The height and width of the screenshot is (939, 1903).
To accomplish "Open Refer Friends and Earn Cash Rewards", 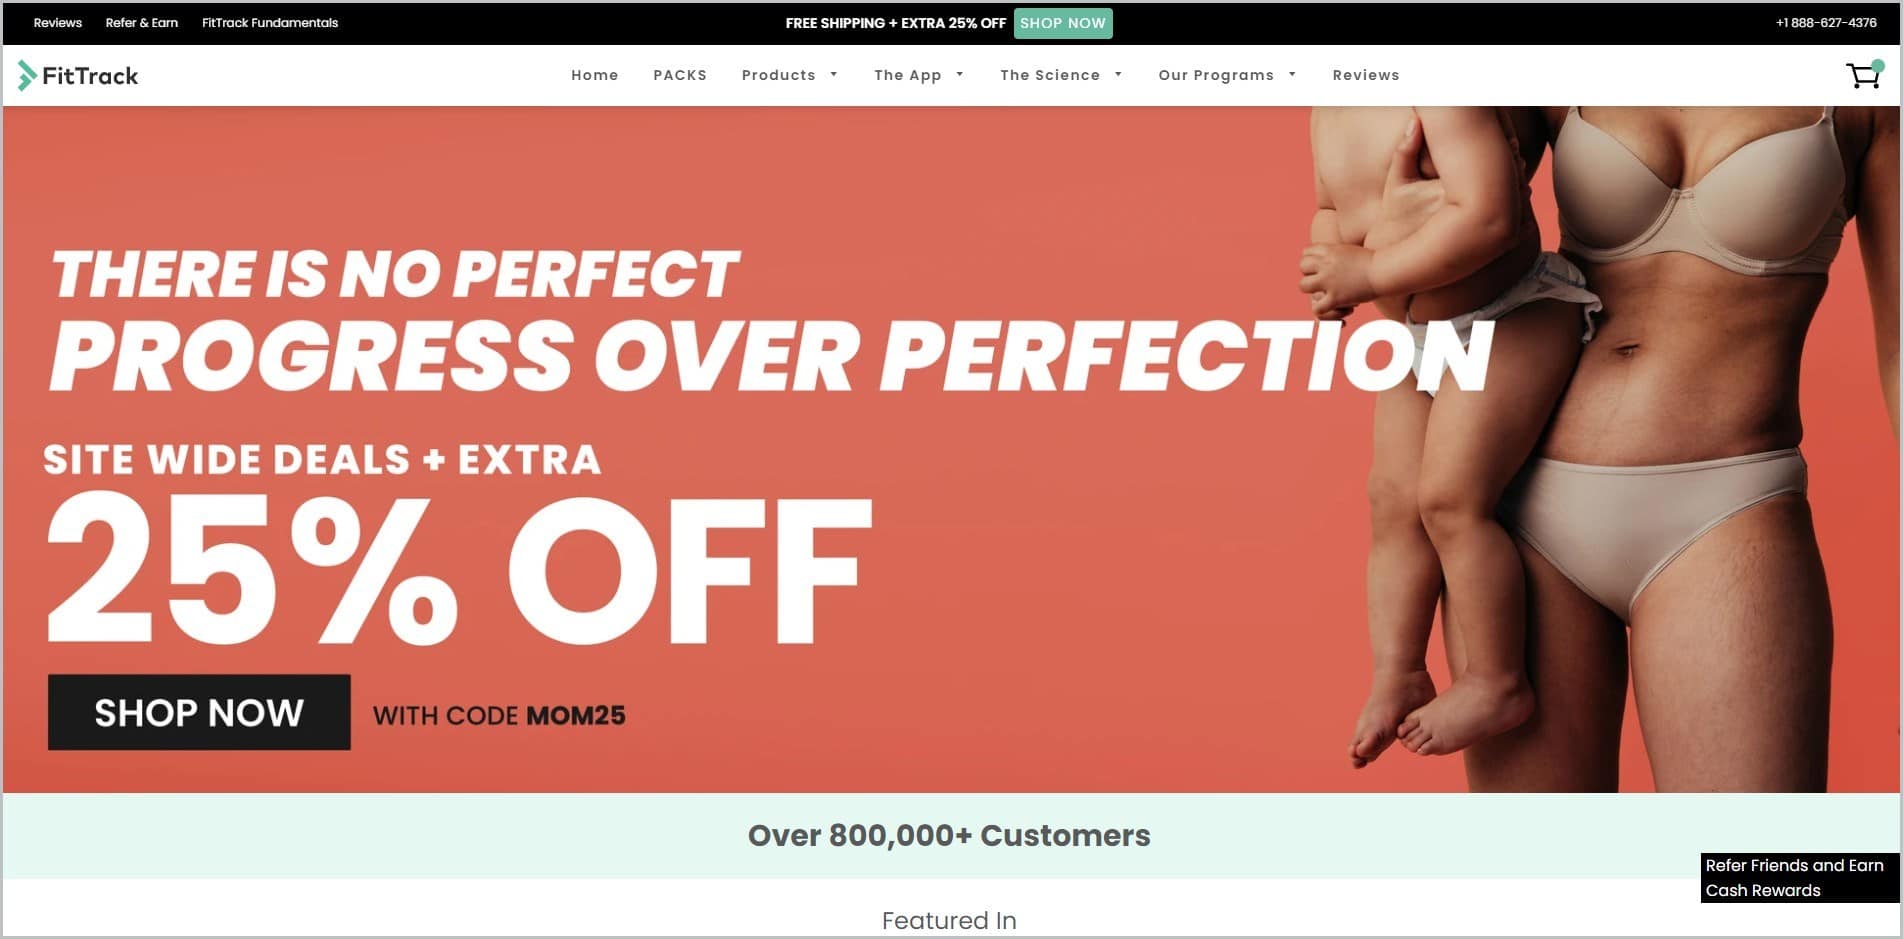I will (x=1799, y=878).
